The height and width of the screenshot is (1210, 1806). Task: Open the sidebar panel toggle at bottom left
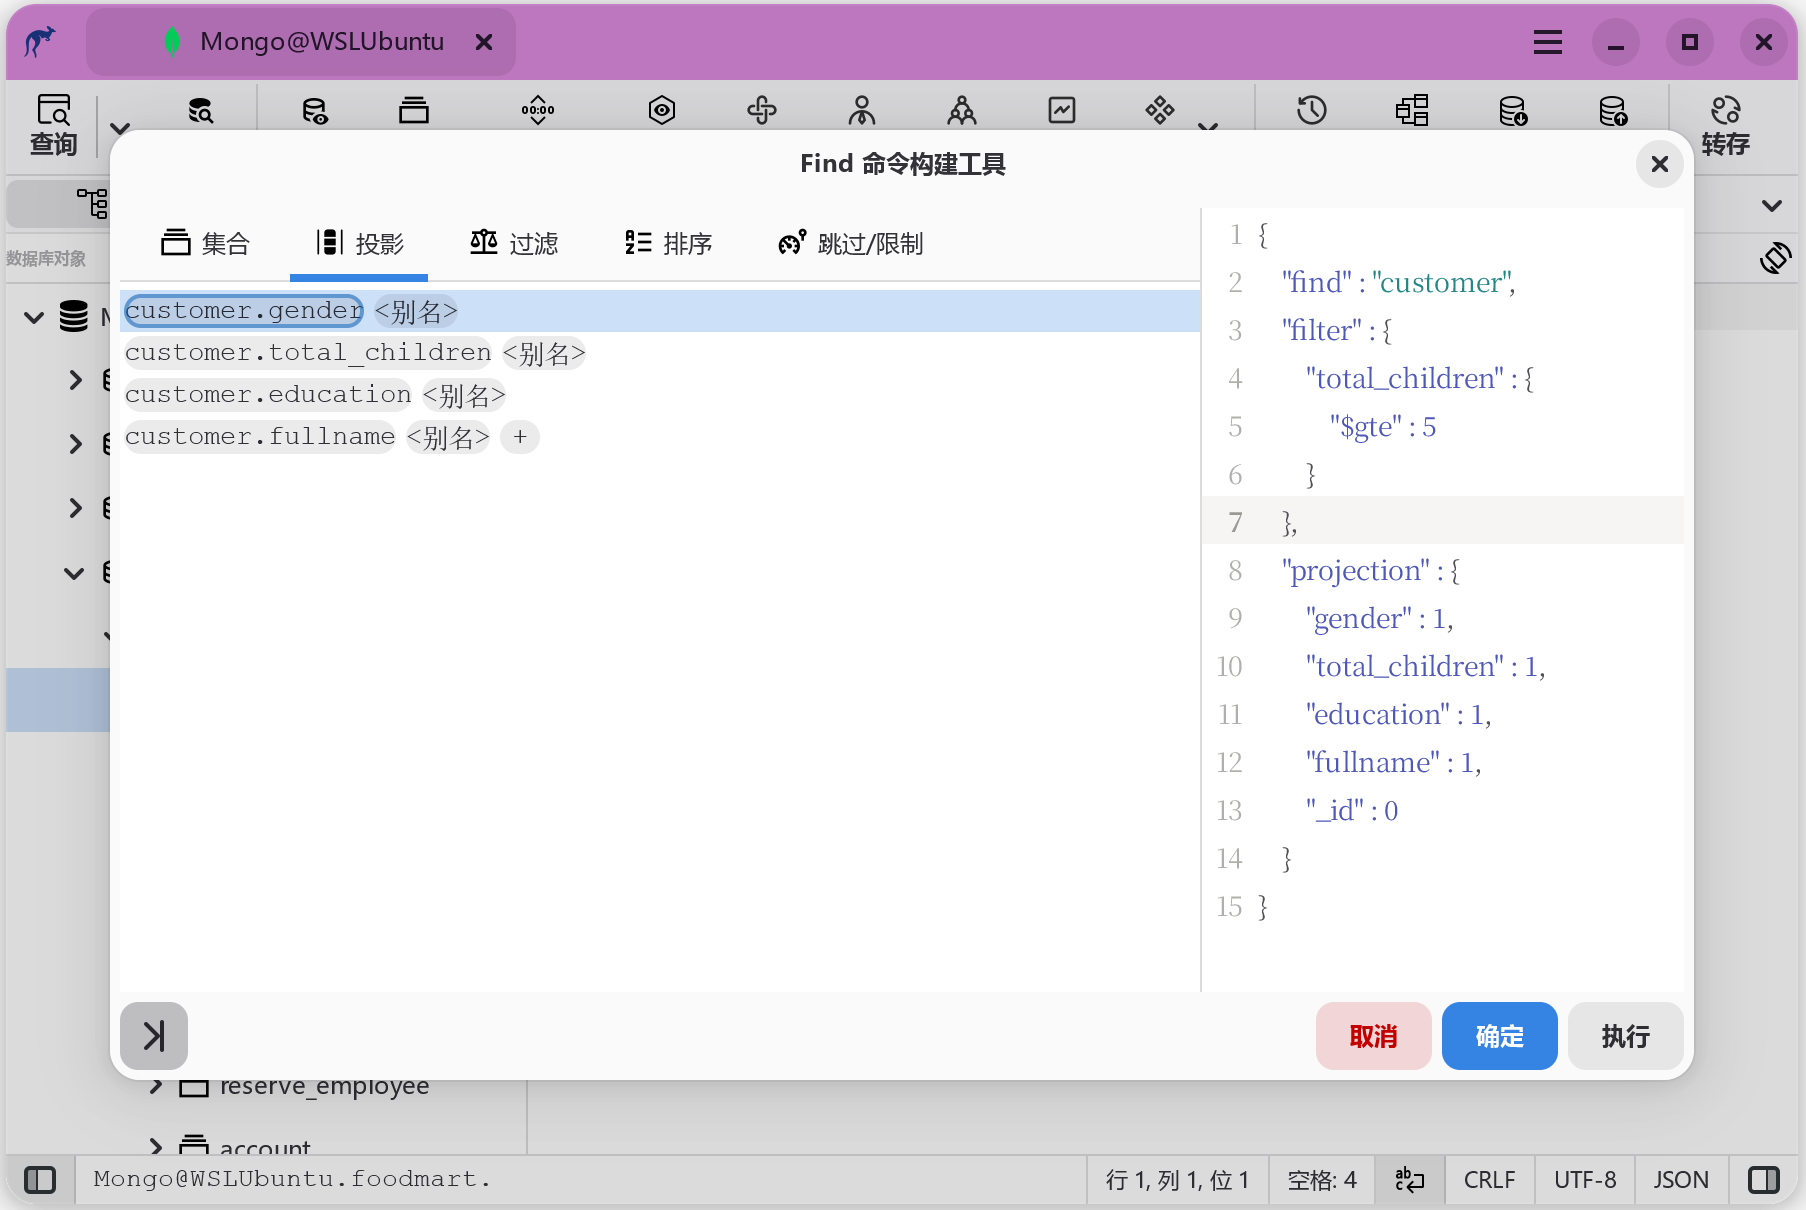coord(40,1180)
